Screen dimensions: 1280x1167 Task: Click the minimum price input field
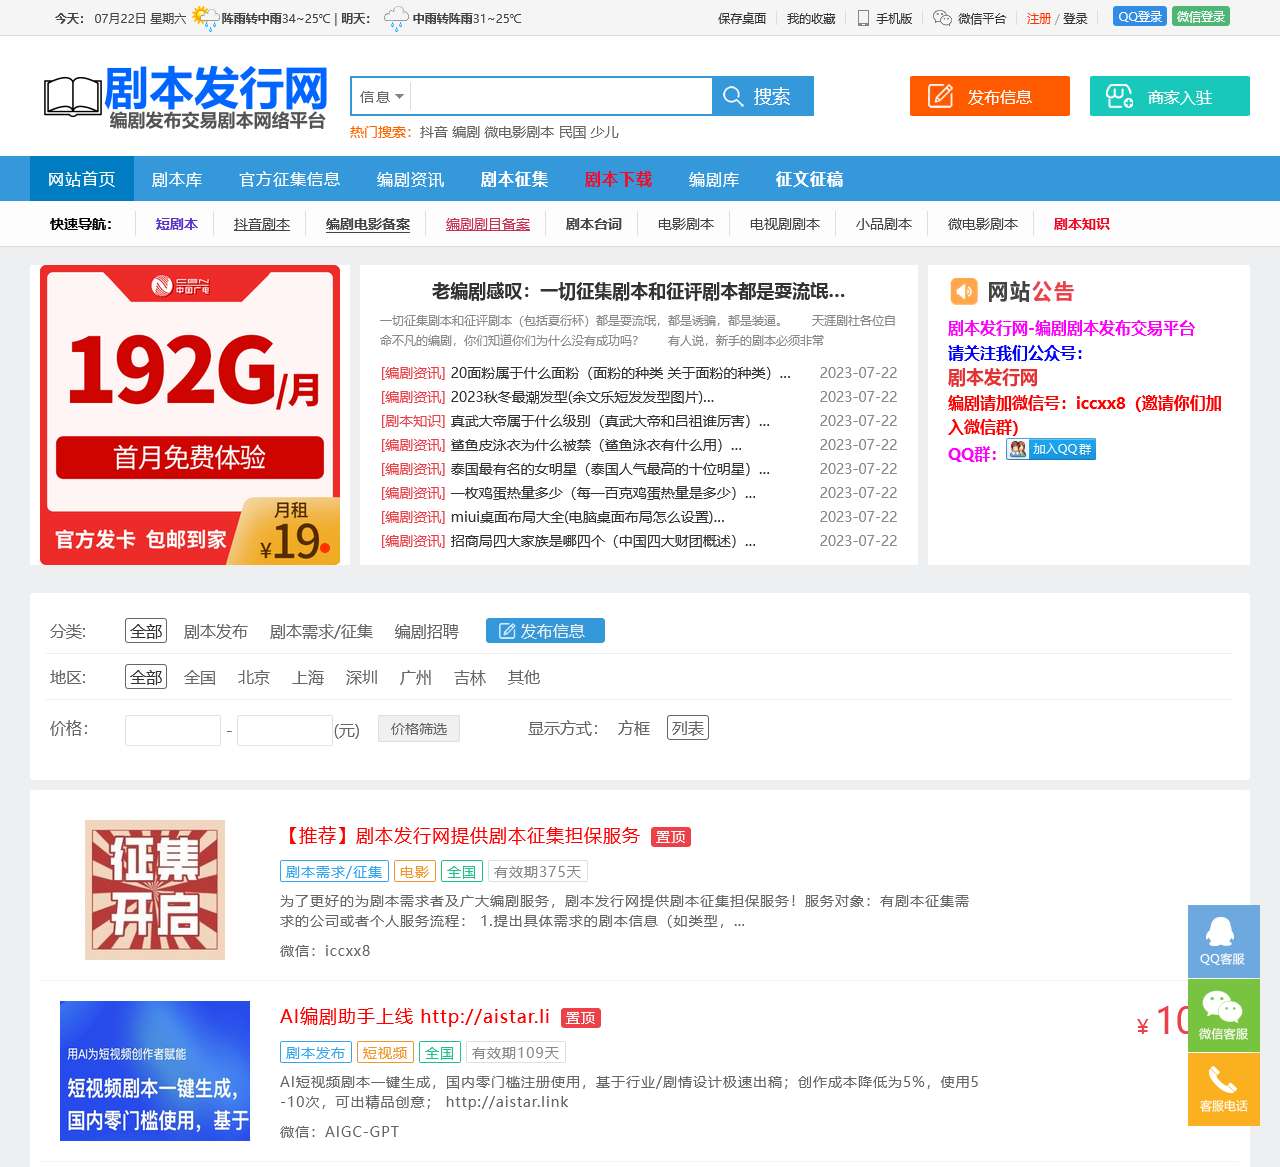click(x=173, y=730)
